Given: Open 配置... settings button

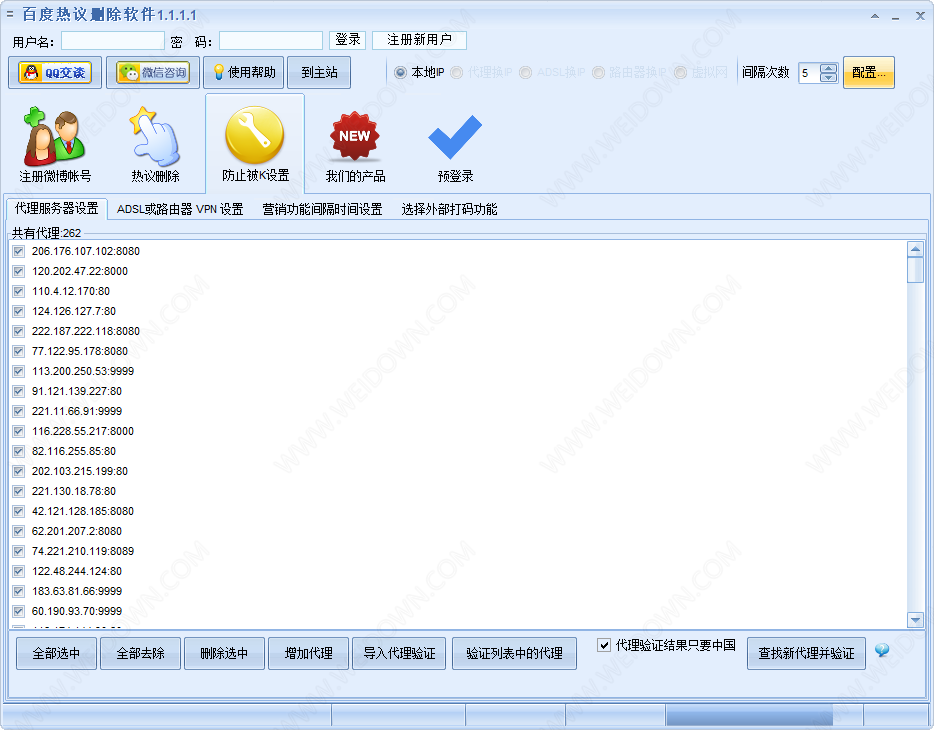Looking at the screenshot, I should pyautogui.click(x=868, y=73).
